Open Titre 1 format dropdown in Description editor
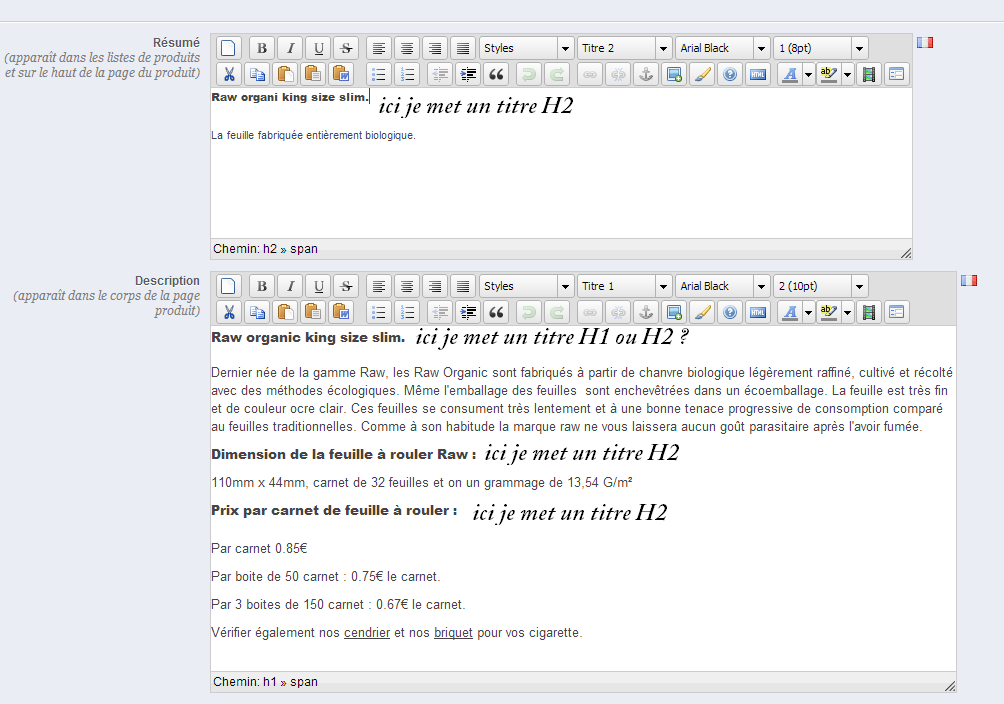This screenshot has height=704, width=1004. 624,286
